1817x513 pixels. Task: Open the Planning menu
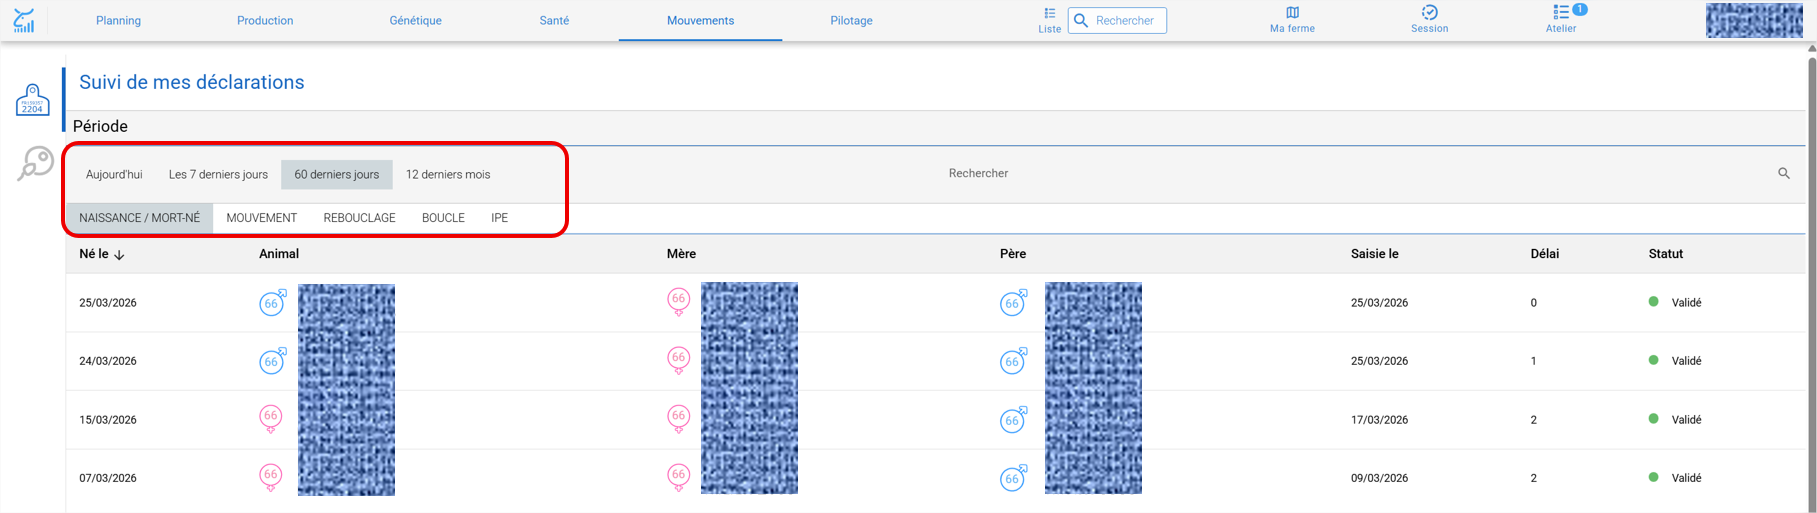118,21
